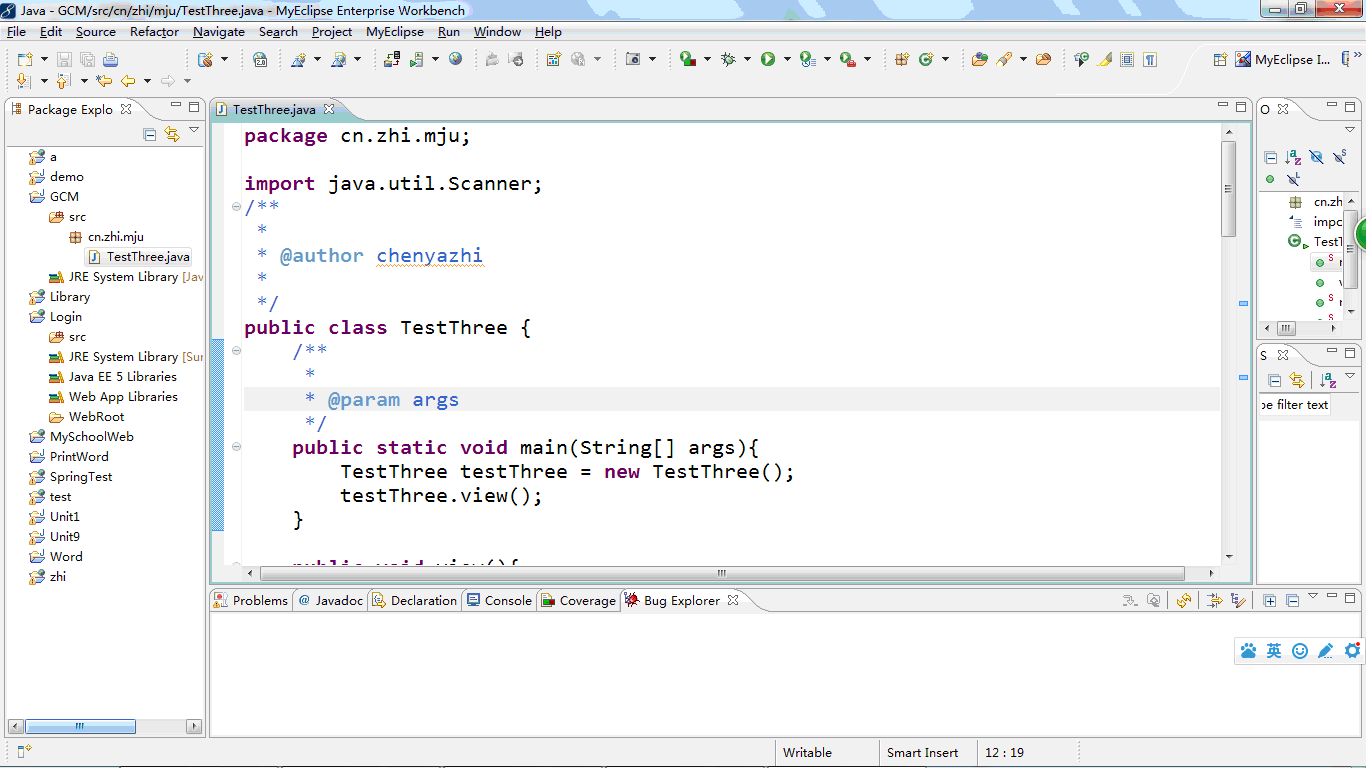
Task: Toggle Mark Occurrences highlighter icon
Action: coord(1104,59)
